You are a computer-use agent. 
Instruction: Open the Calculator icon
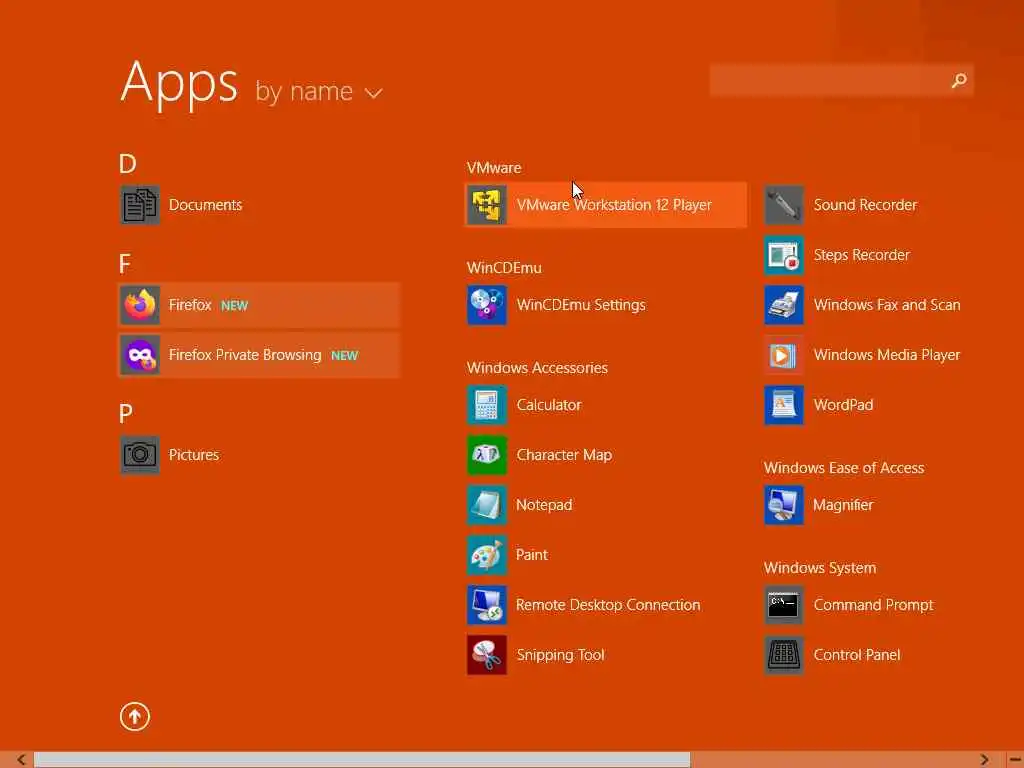(487, 405)
